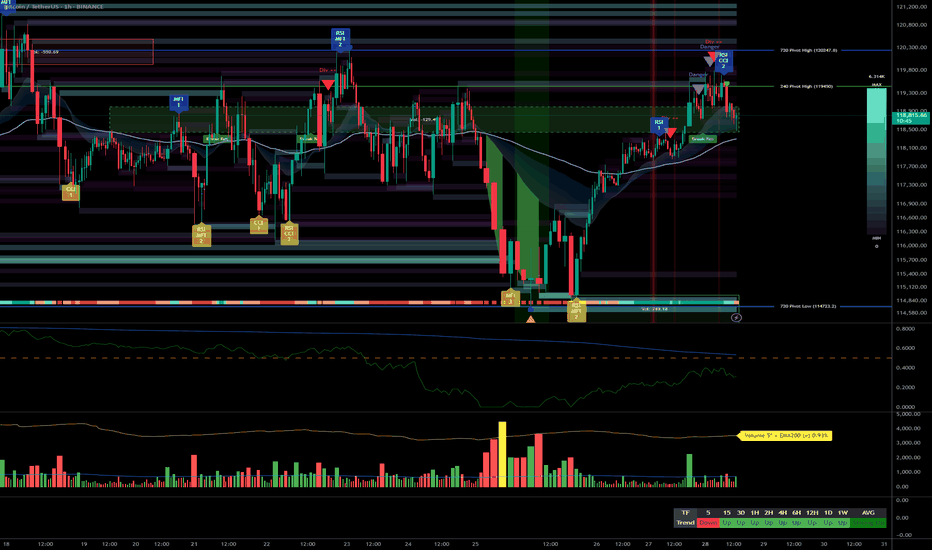
Task: Click the rightmost Break Res green label
Action: pyautogui.click(x=703, y=139)
